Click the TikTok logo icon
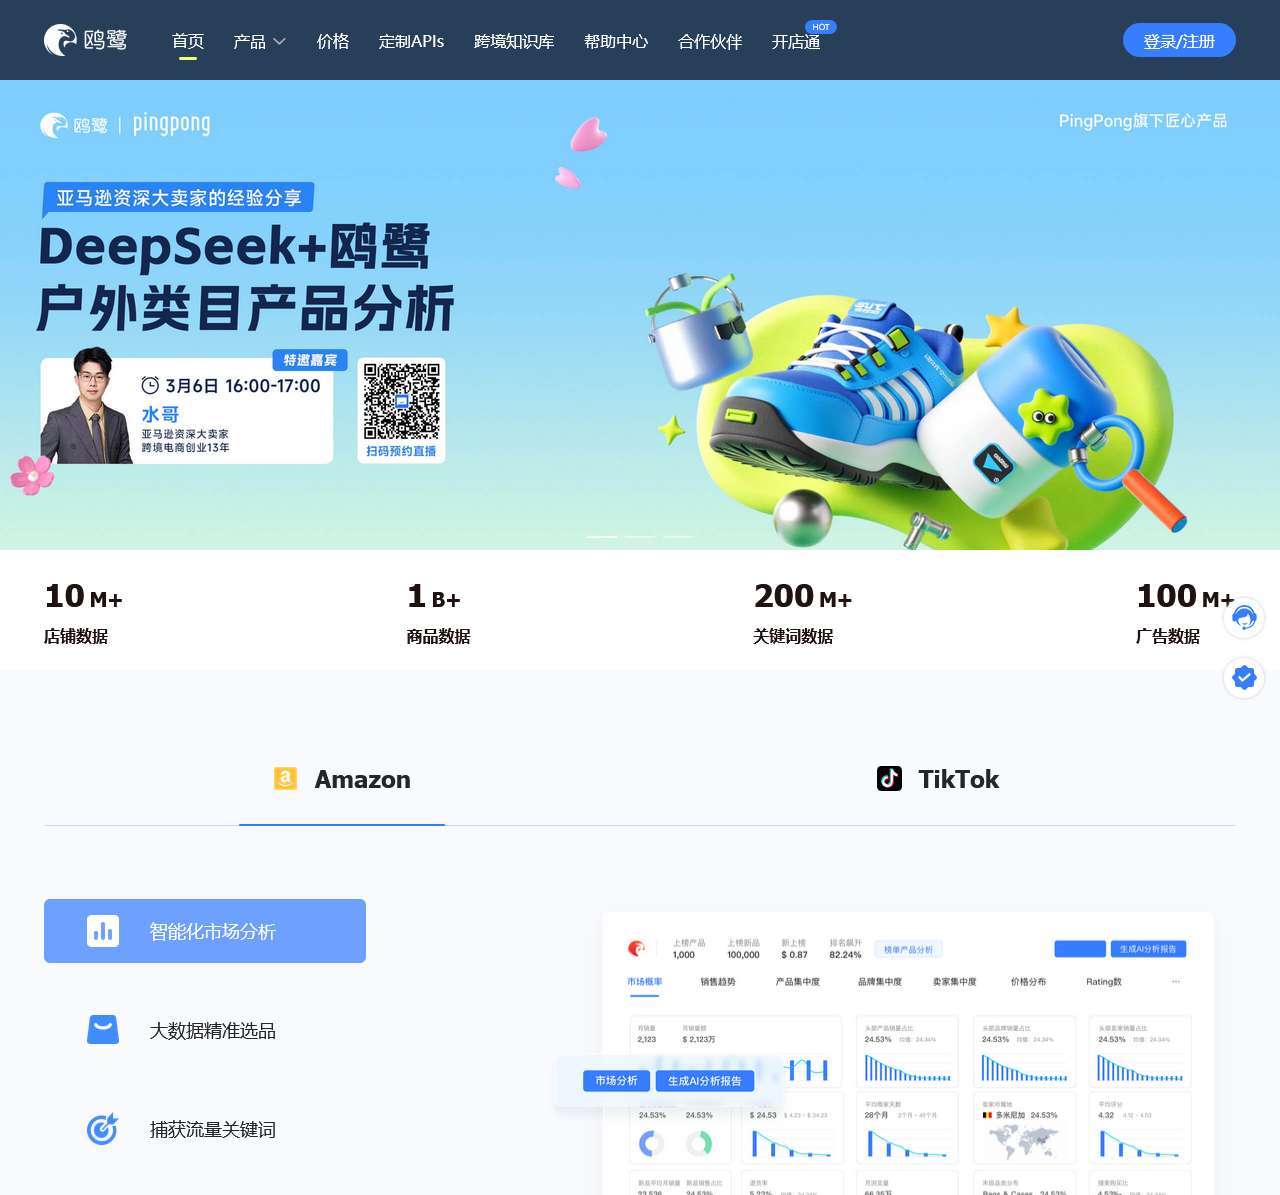The height and width of the screenshot is (1195, 1280). pyautogui.click(x=889, y=779)
